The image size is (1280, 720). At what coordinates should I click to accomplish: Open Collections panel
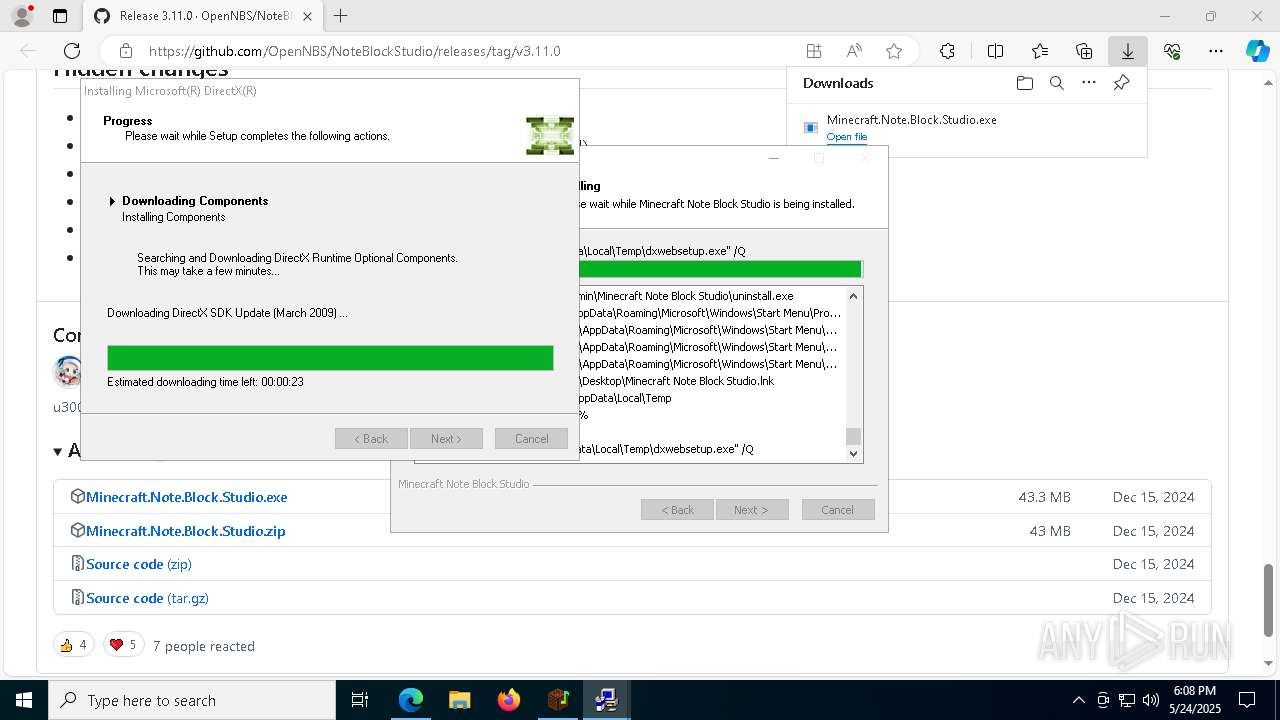pyautogui.click(x=1084, y=51)
